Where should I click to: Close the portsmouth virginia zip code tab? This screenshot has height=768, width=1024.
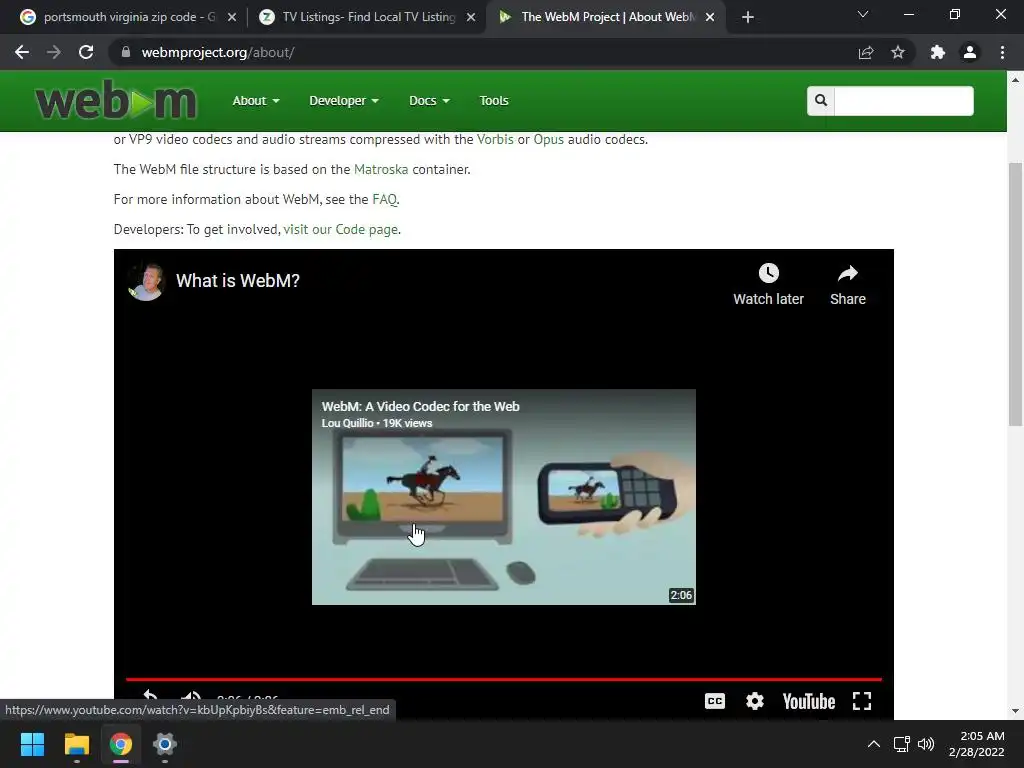pos(232,17)
